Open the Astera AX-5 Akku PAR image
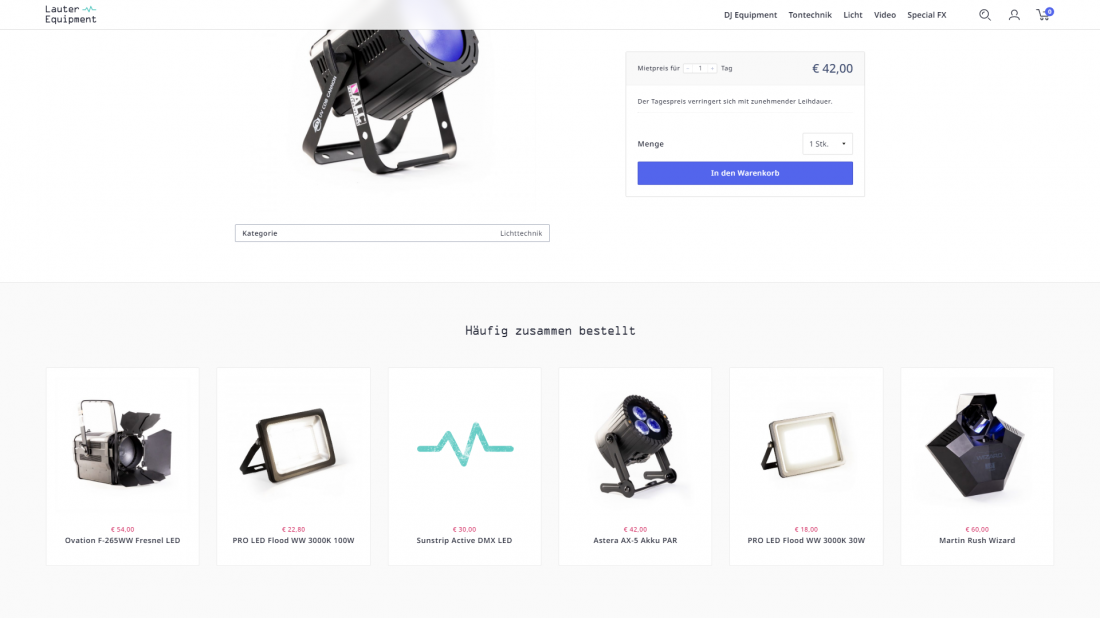The height and width of the screenshot is (618, 1100). point(635,446)
